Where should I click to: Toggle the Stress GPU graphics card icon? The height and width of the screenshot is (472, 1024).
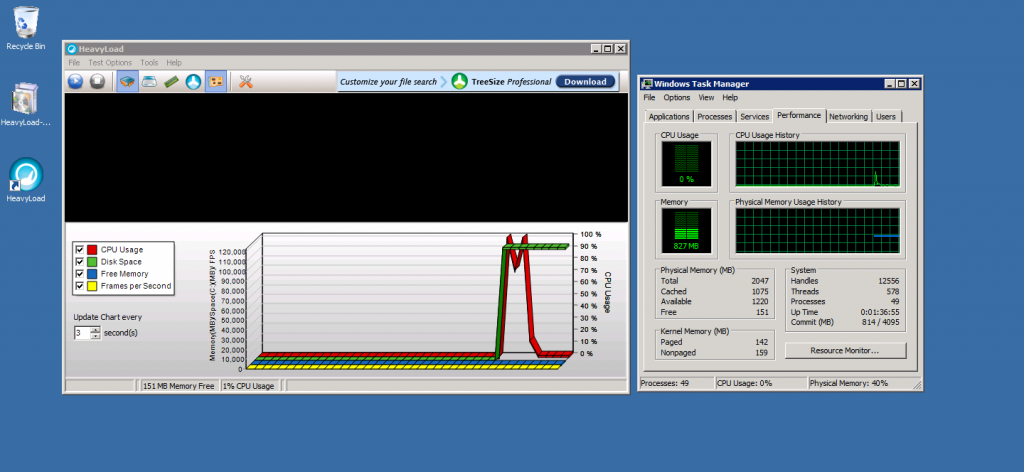tap(216, 82)
